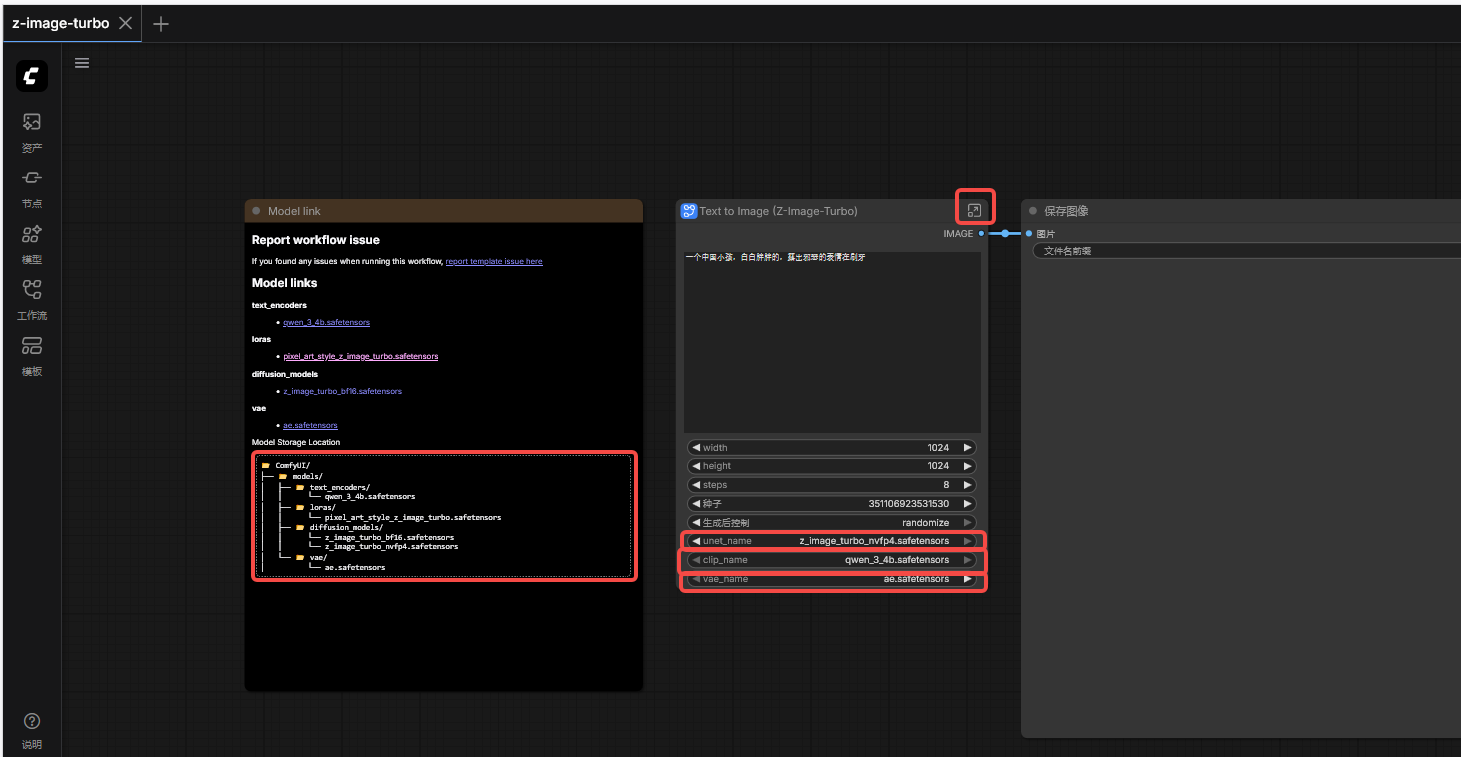Collapse the Model link node via its dot
The image size is (1461, 757).
[256, 211]
